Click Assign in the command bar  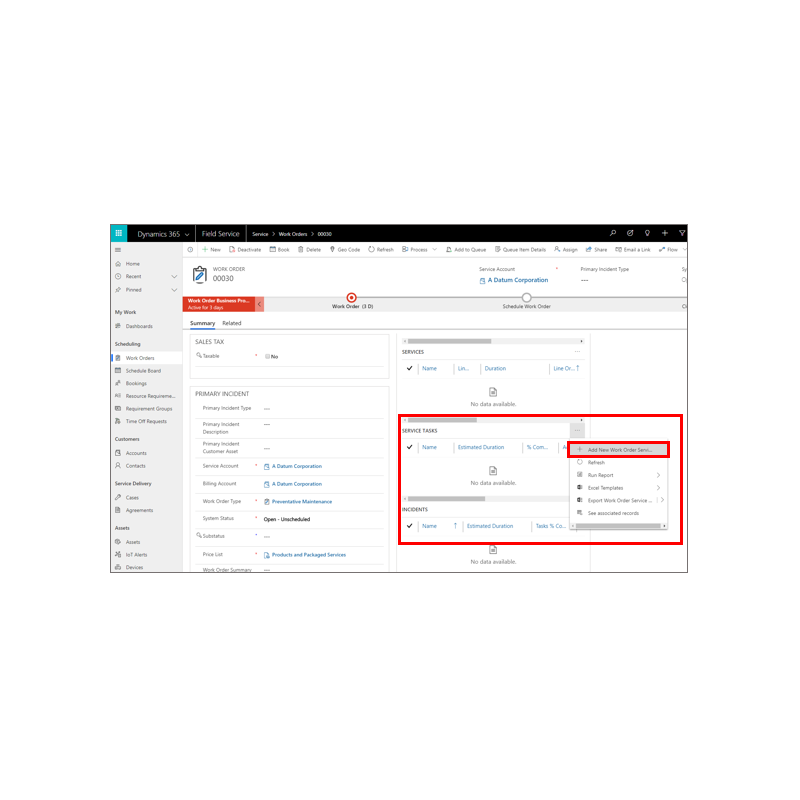[x=566, y=249]
